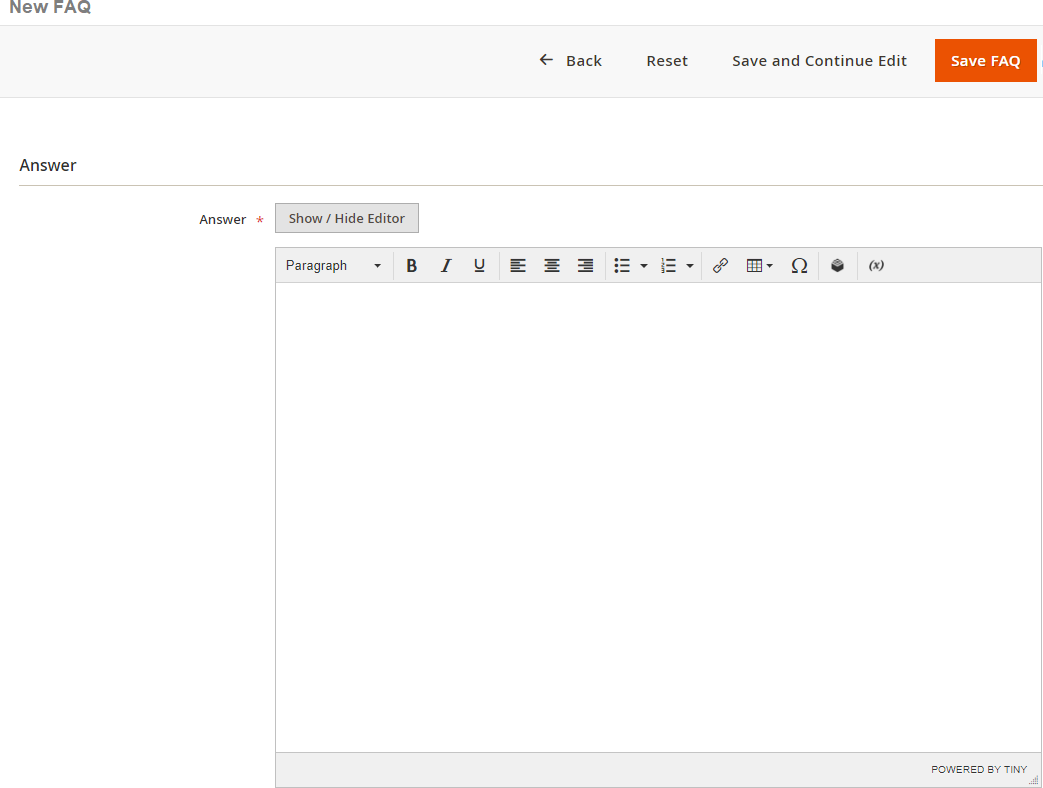Expand bullet list style options arrow

coord(644,266)
